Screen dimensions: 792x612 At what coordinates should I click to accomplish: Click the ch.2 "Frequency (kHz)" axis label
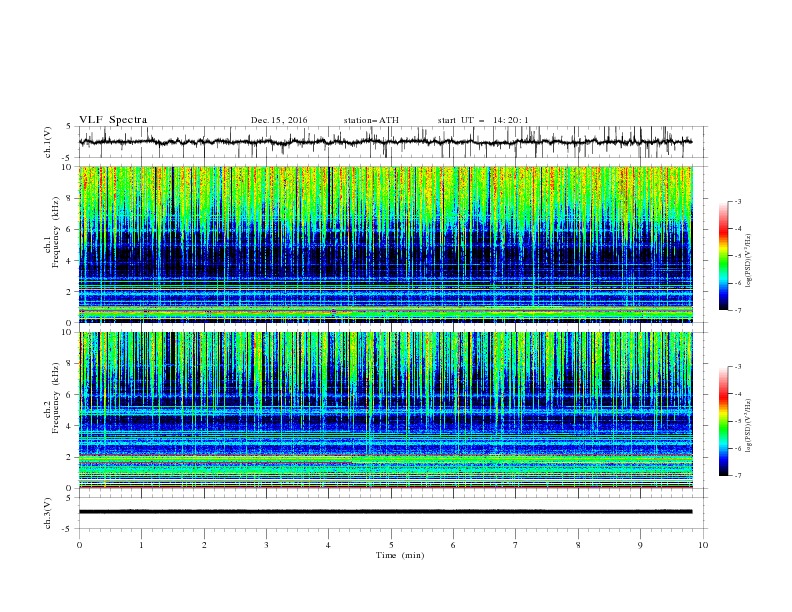point(56,398)
